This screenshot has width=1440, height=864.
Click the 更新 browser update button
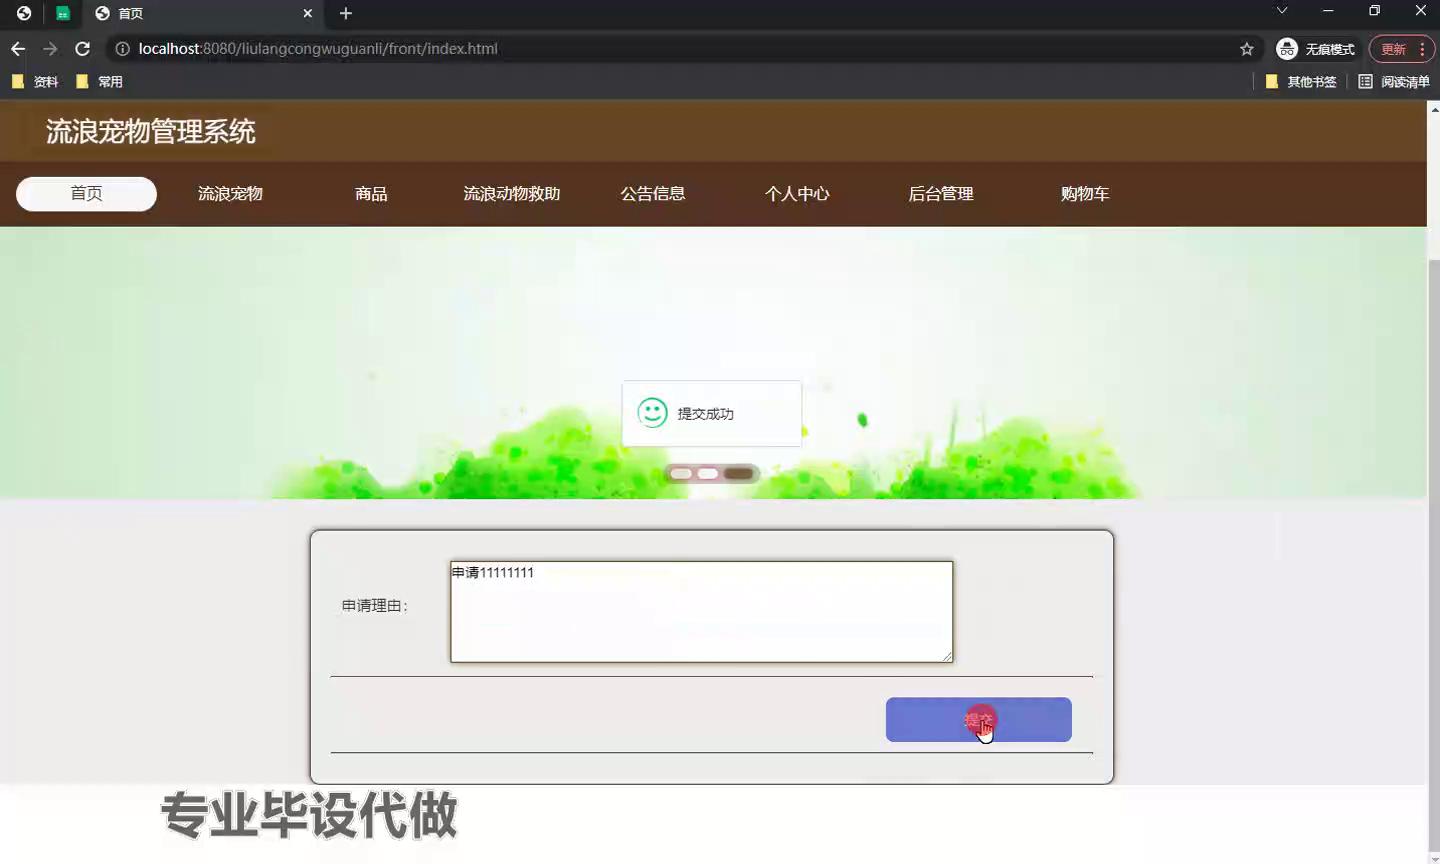point(1393,49)
